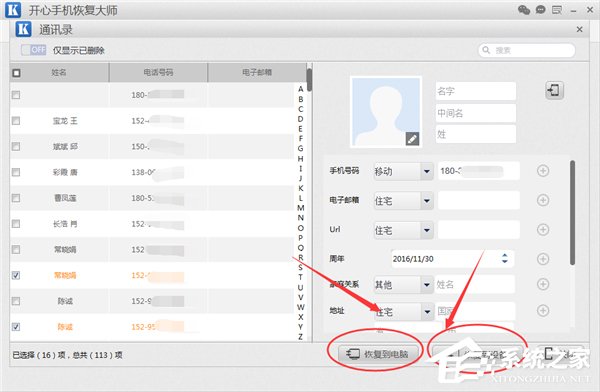Screen dimensions: 600x392
Task: Add another 手机号码 with plus icon
Action: 543,171
